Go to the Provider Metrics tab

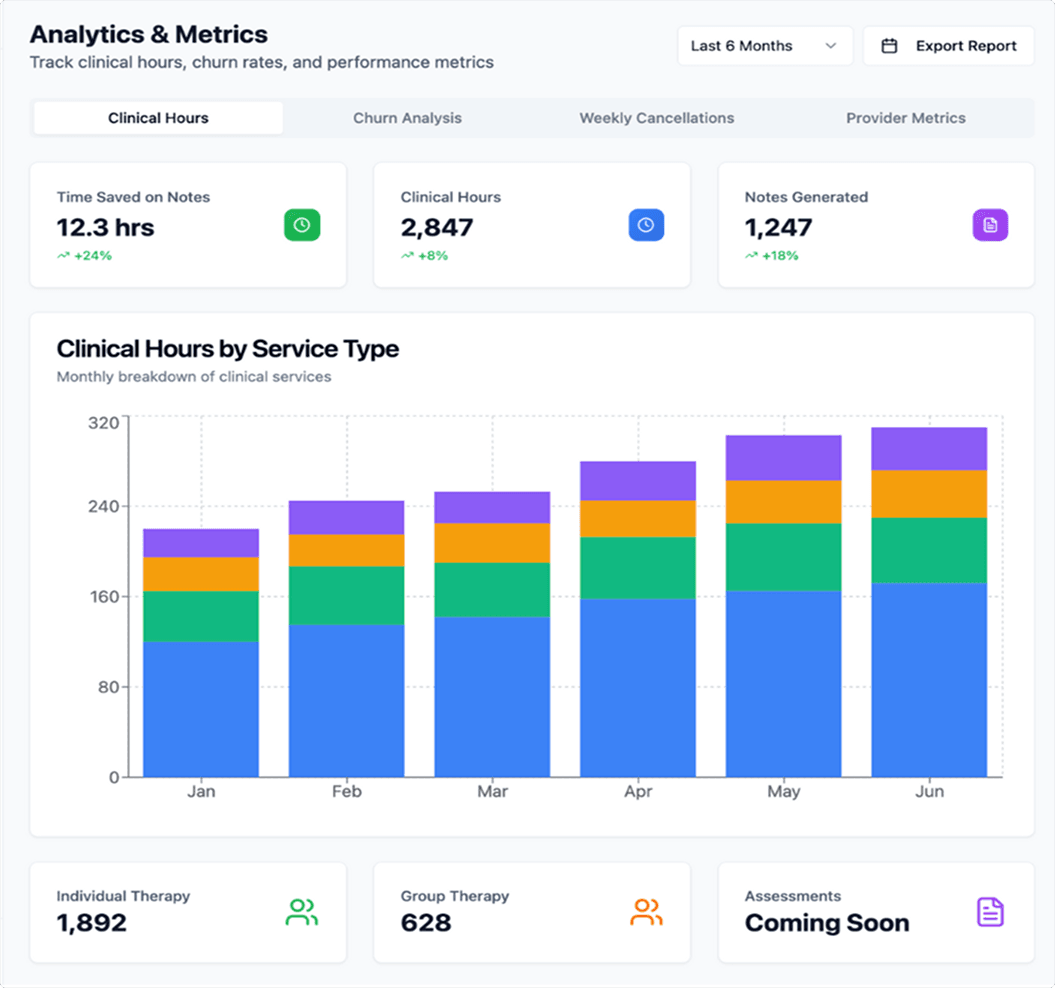(x=906, y=118)
